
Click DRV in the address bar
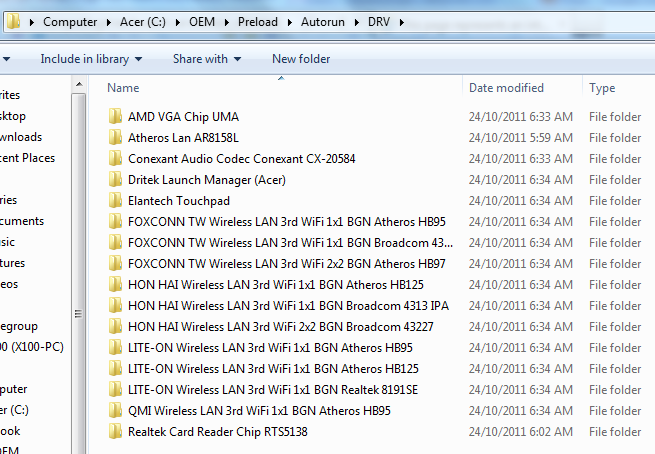tap(378, 22)
